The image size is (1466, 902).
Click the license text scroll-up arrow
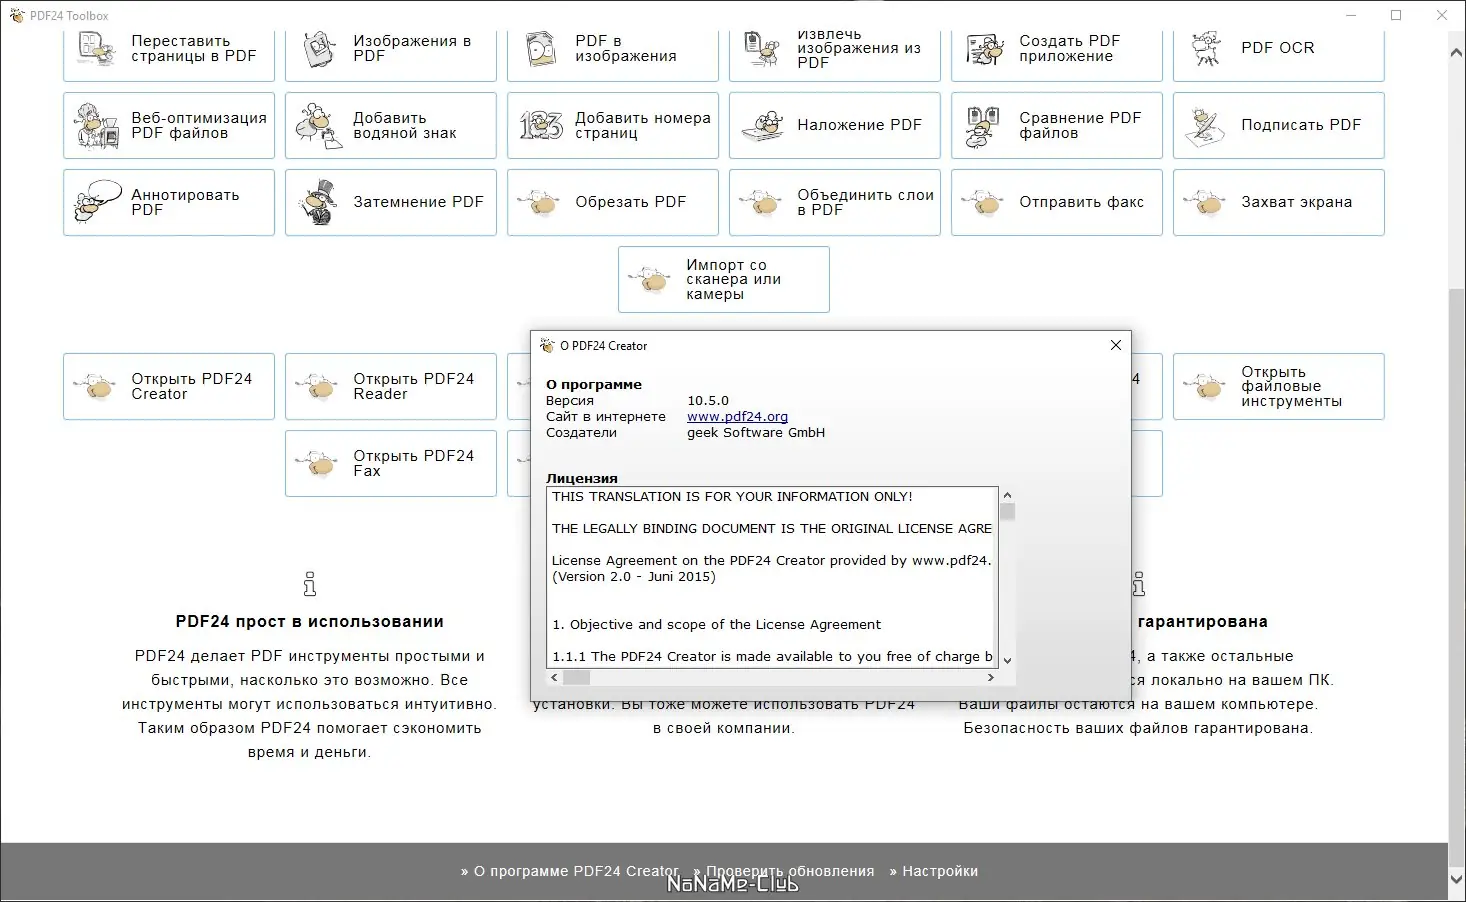pos(1007,495)
